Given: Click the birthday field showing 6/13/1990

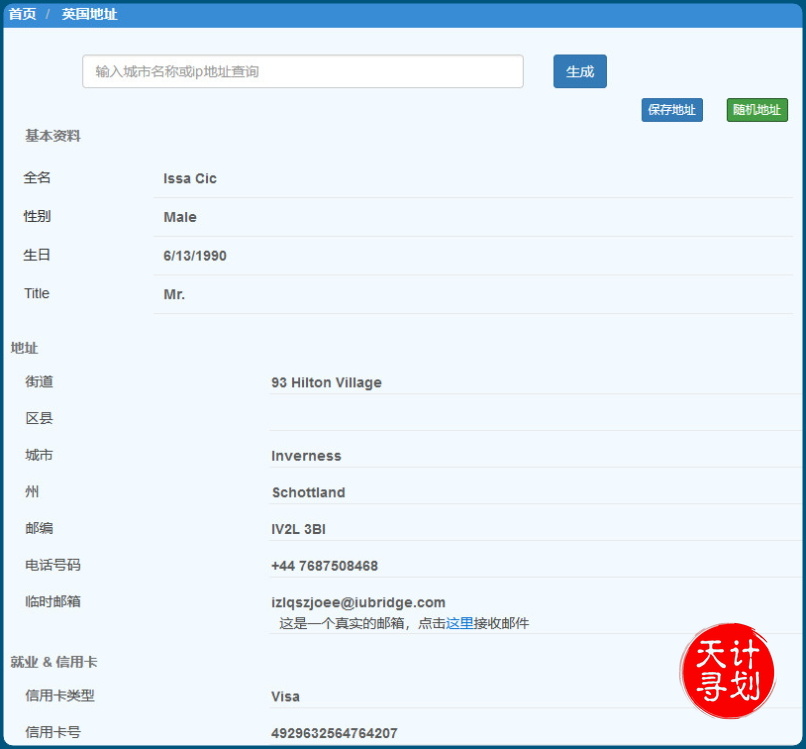Looking at the screenshot, I should click(197, 255).
